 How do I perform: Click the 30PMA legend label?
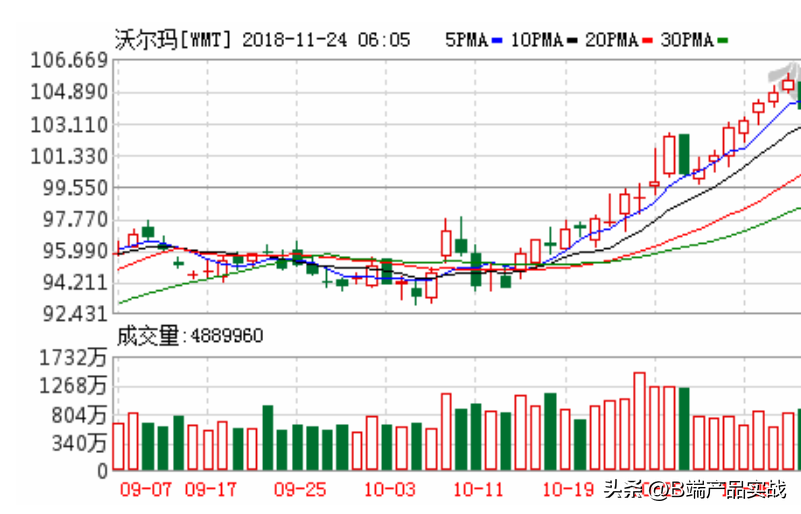[x=687, y=40]
